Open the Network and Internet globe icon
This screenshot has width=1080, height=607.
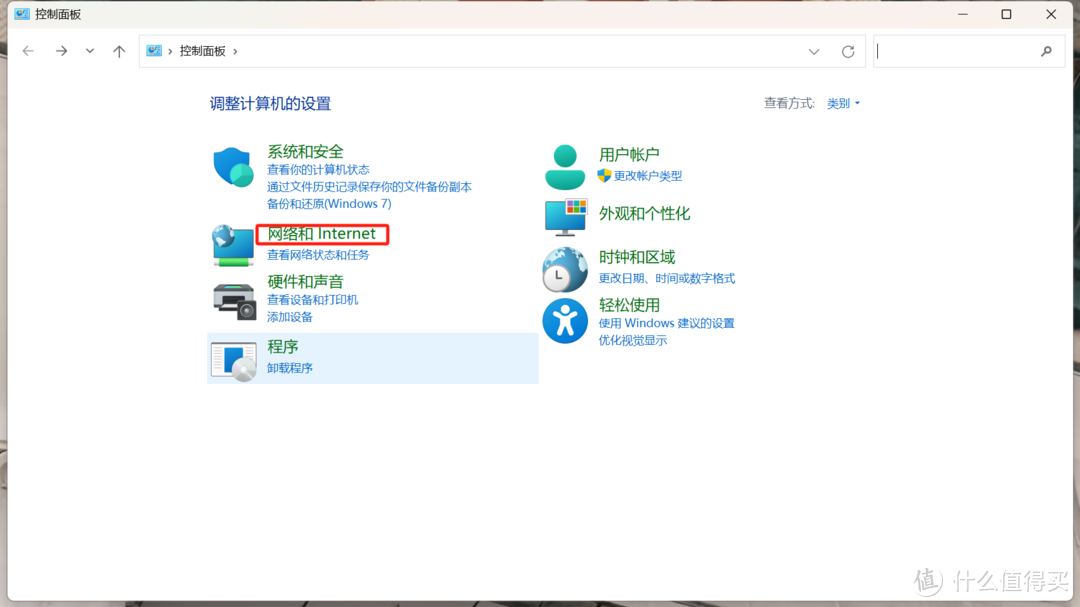[233, 245]
